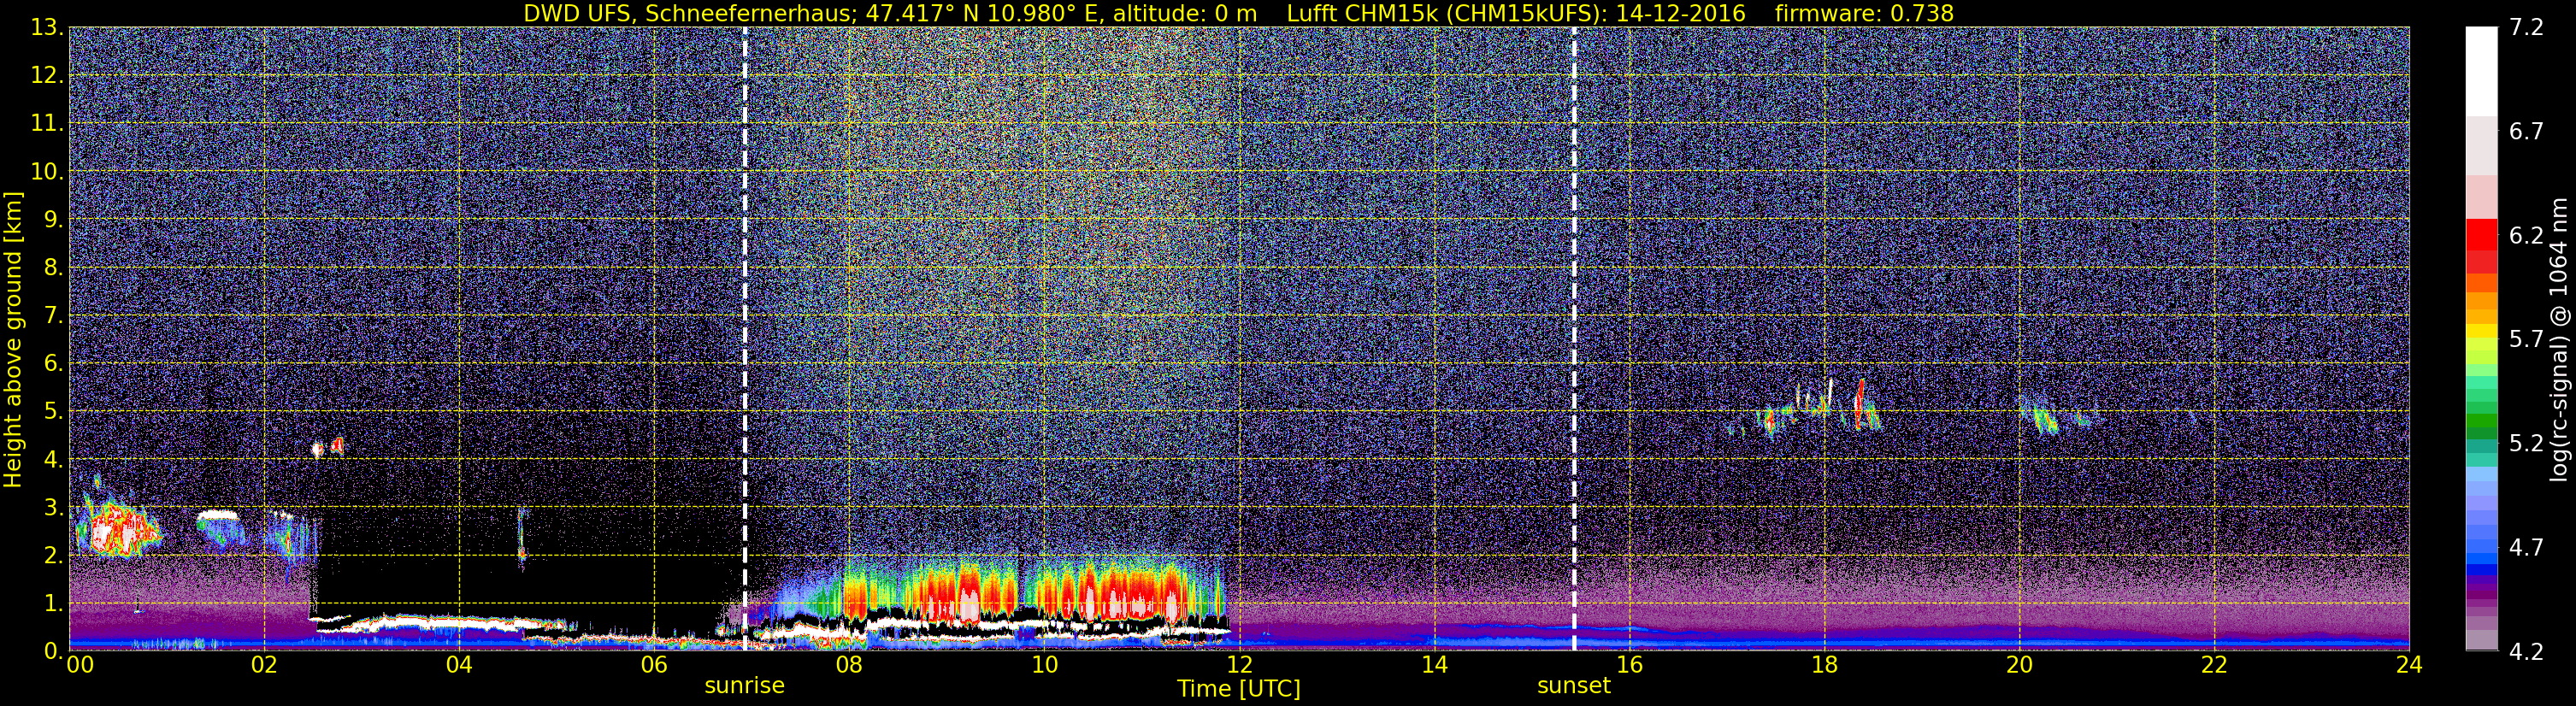Click the "18" tick on the time axis
The width and height of the screenshot is (2576, 706).
click(1824, 665)
